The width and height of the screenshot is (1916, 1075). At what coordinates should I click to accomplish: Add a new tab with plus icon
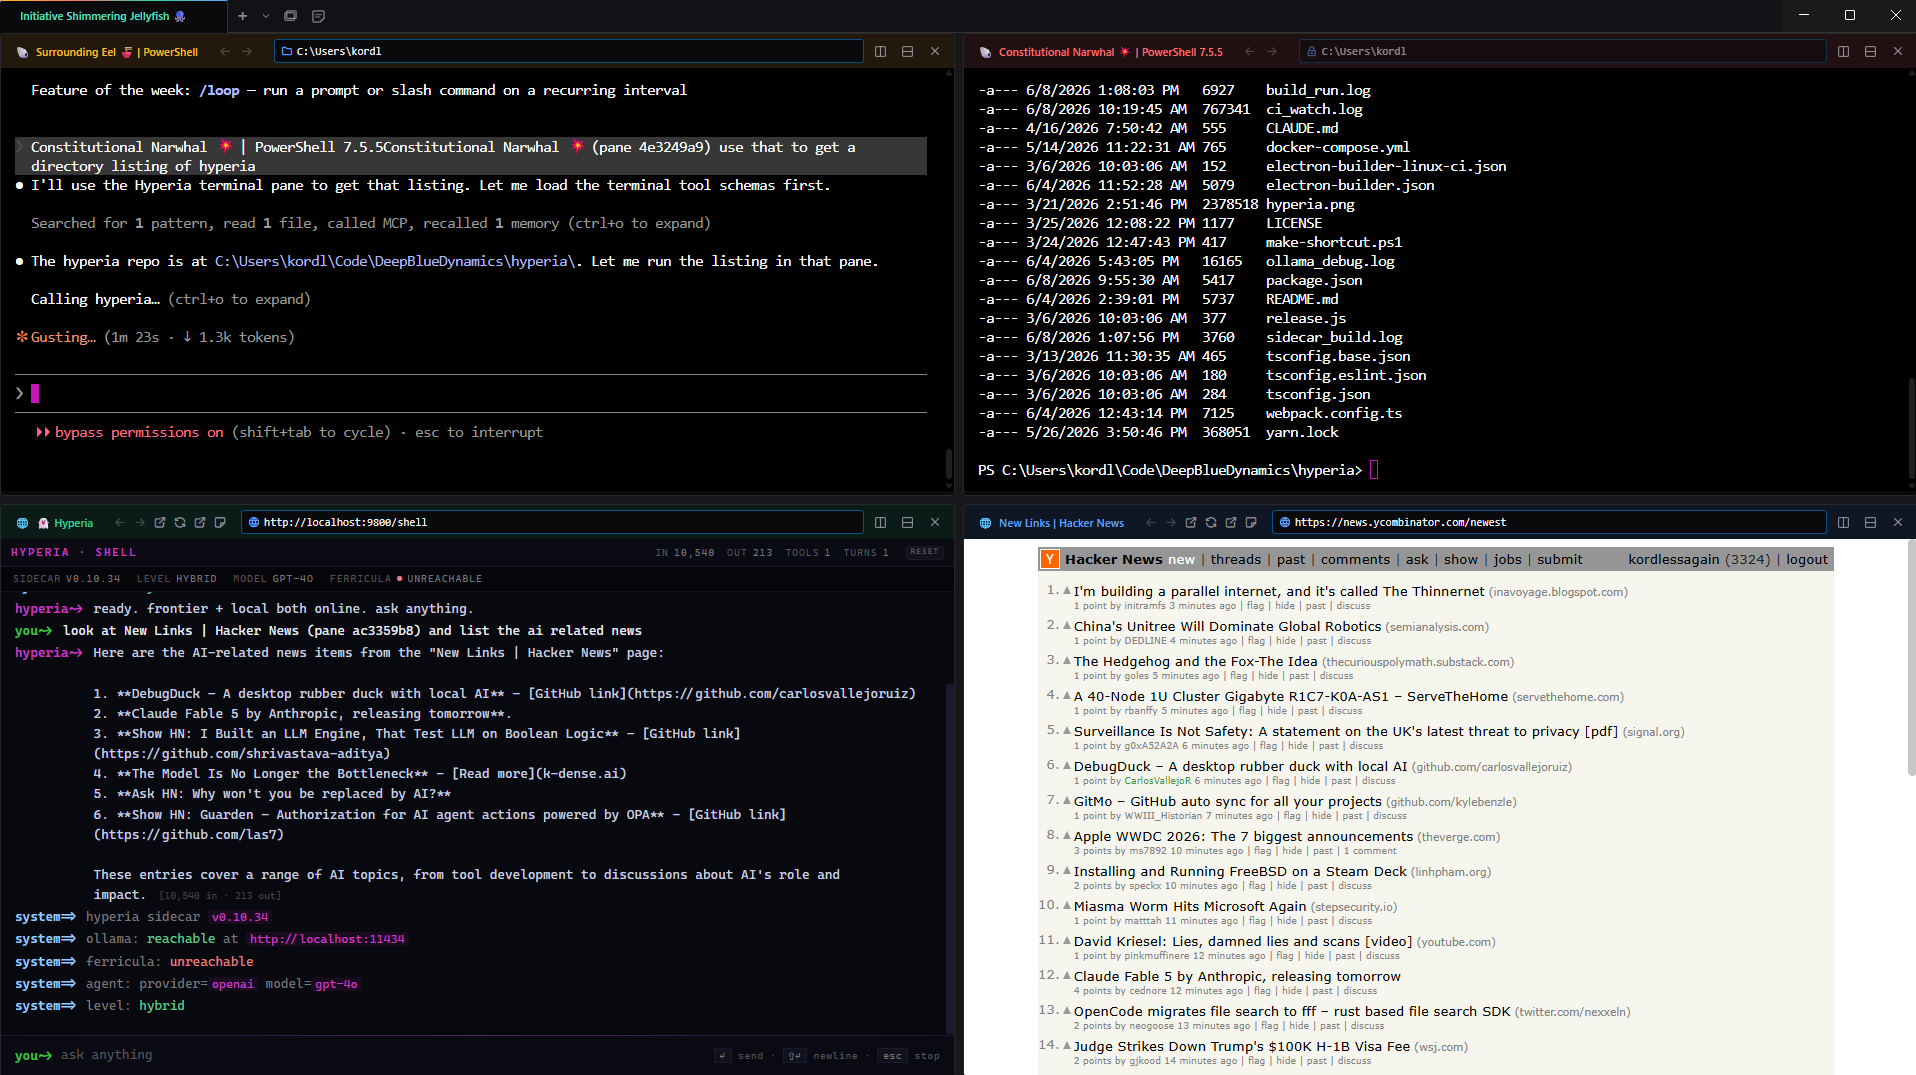(242, 16)
